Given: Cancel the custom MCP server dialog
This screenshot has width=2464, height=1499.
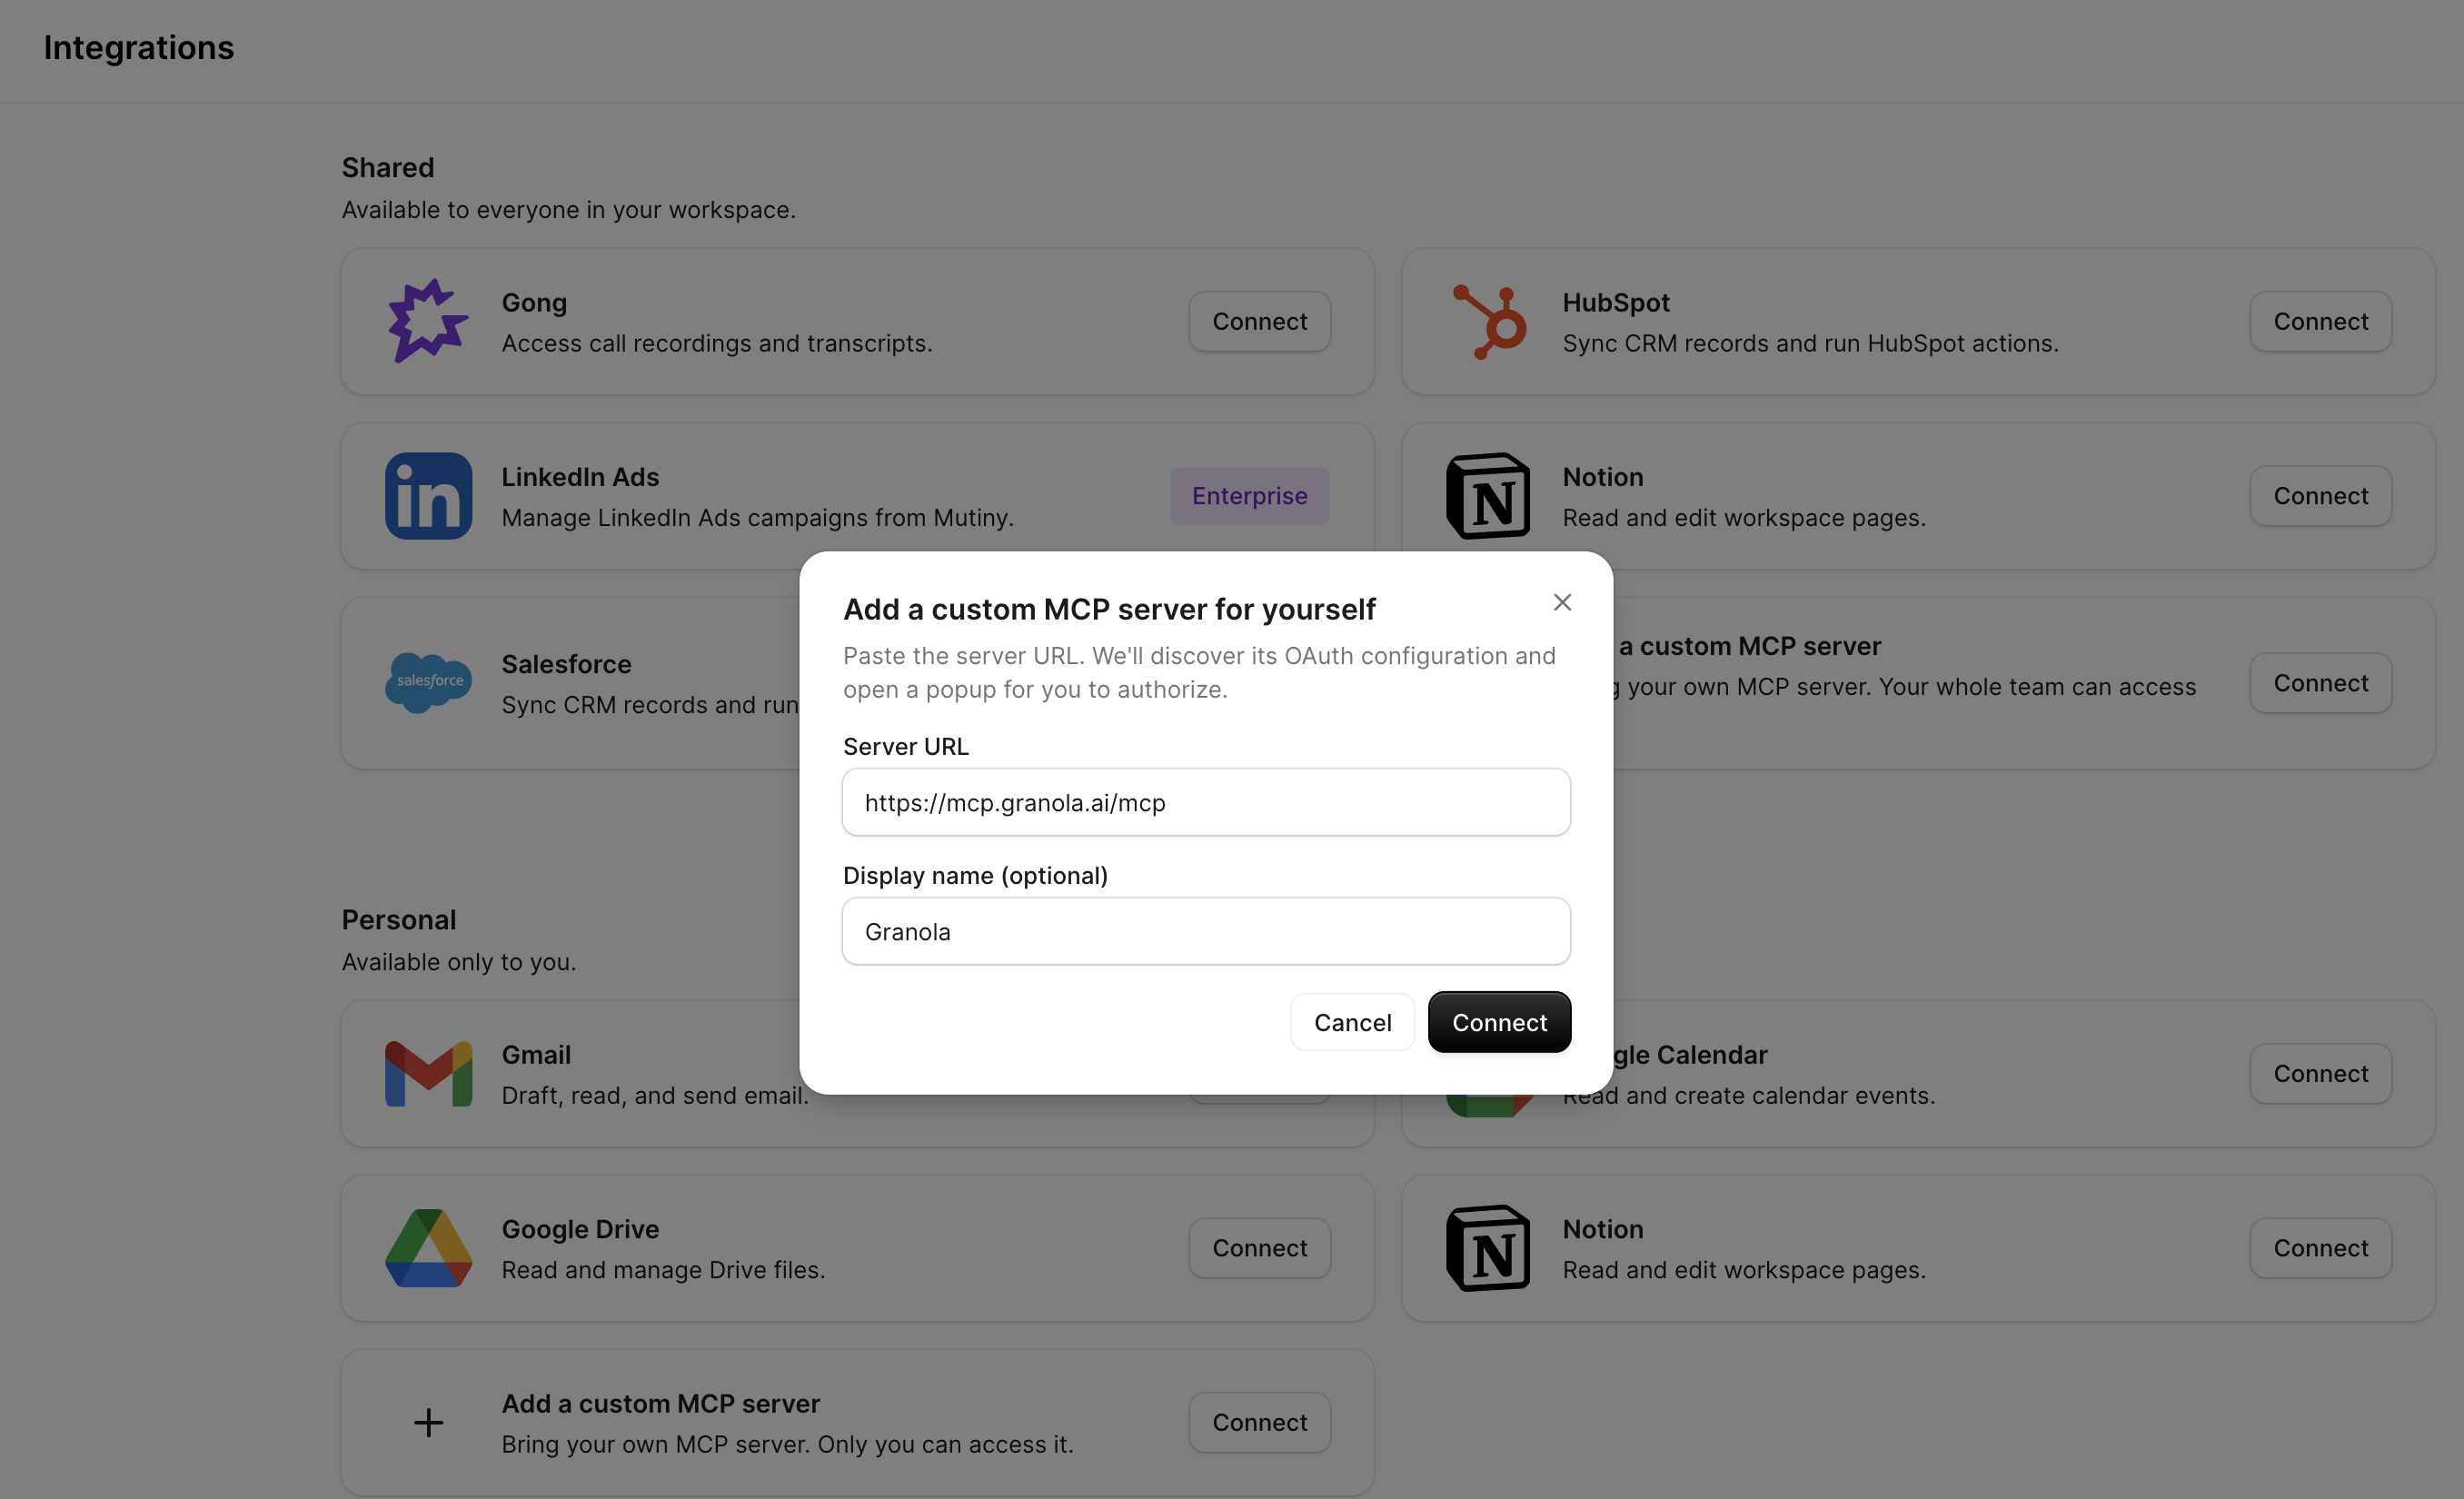Looking at the screenshot, I should [x=1352, y=1022].
